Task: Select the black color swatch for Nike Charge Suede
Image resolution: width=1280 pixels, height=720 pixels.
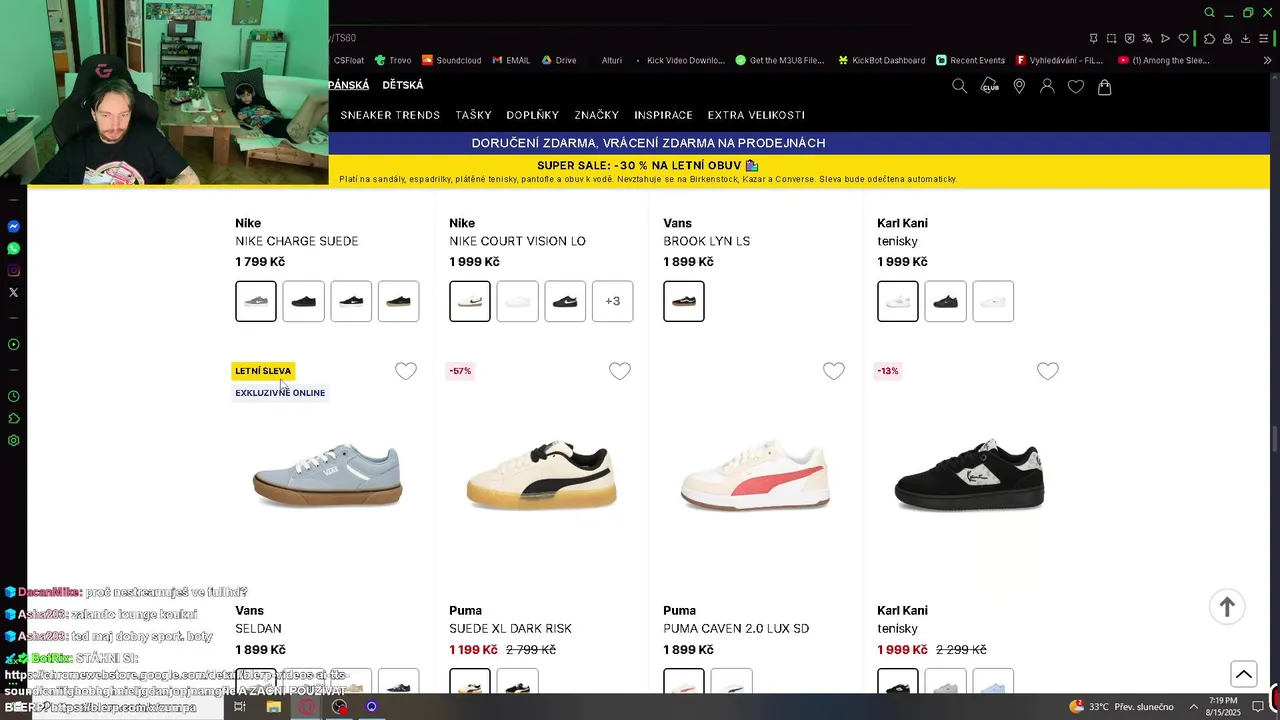Action: [304, 301]
